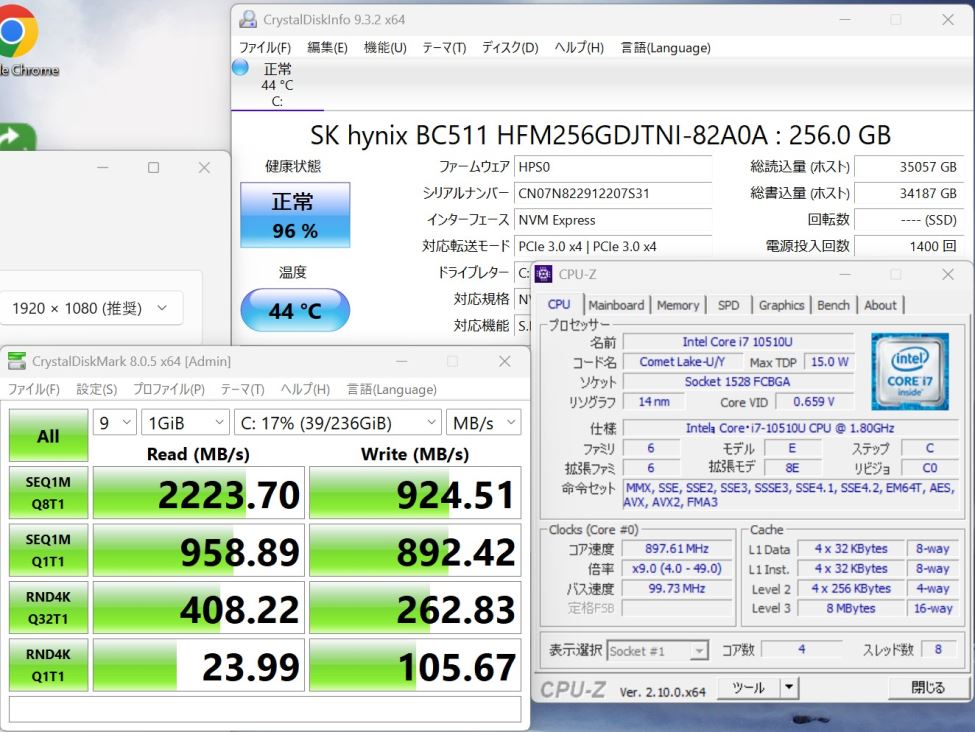The width and height of the screenshot is (975, 732).
Task: Click the core speed 897.61 MHz value
Action: coord(677,549)
